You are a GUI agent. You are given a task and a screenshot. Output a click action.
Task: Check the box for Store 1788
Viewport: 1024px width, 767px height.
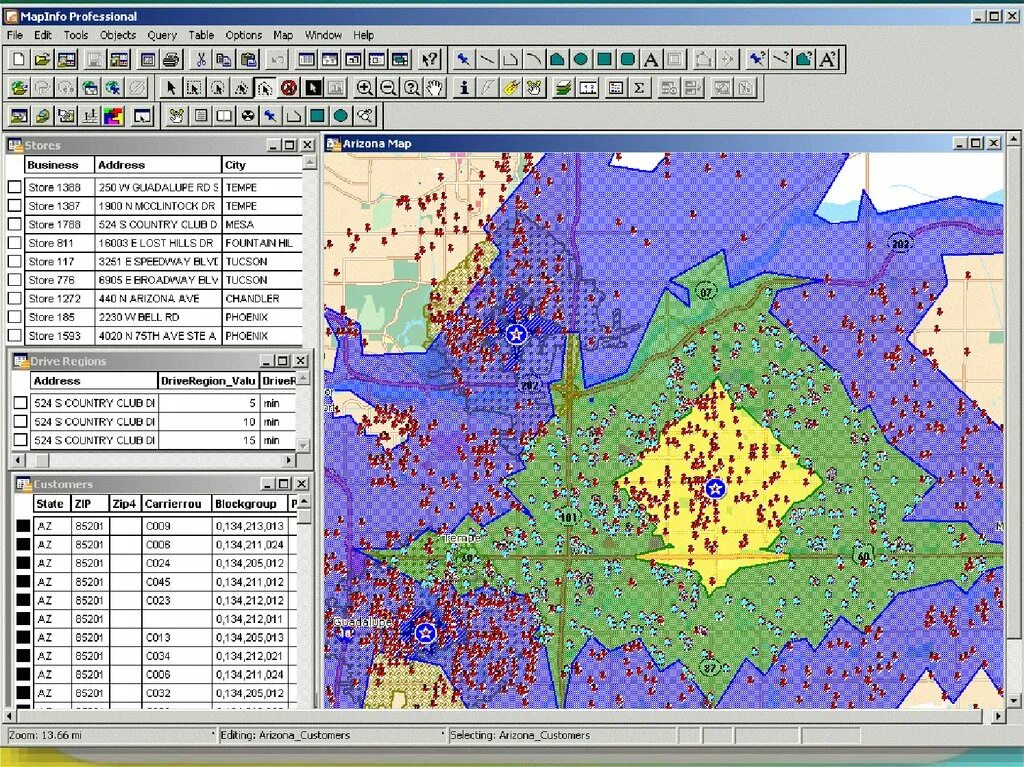click(x=14, y=224)
